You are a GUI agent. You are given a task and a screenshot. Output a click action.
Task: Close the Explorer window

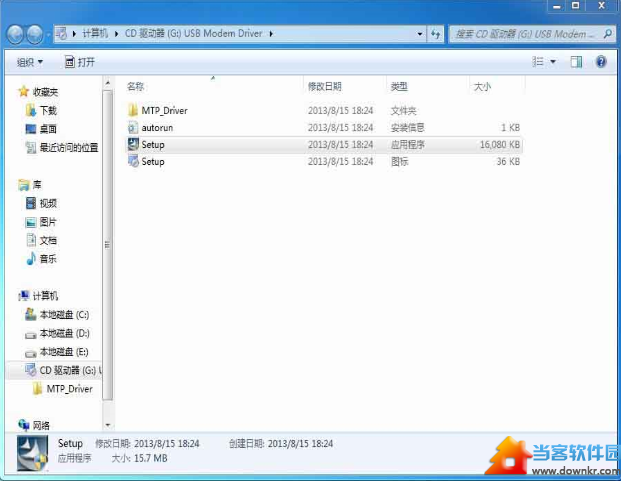tap(602, 6)
